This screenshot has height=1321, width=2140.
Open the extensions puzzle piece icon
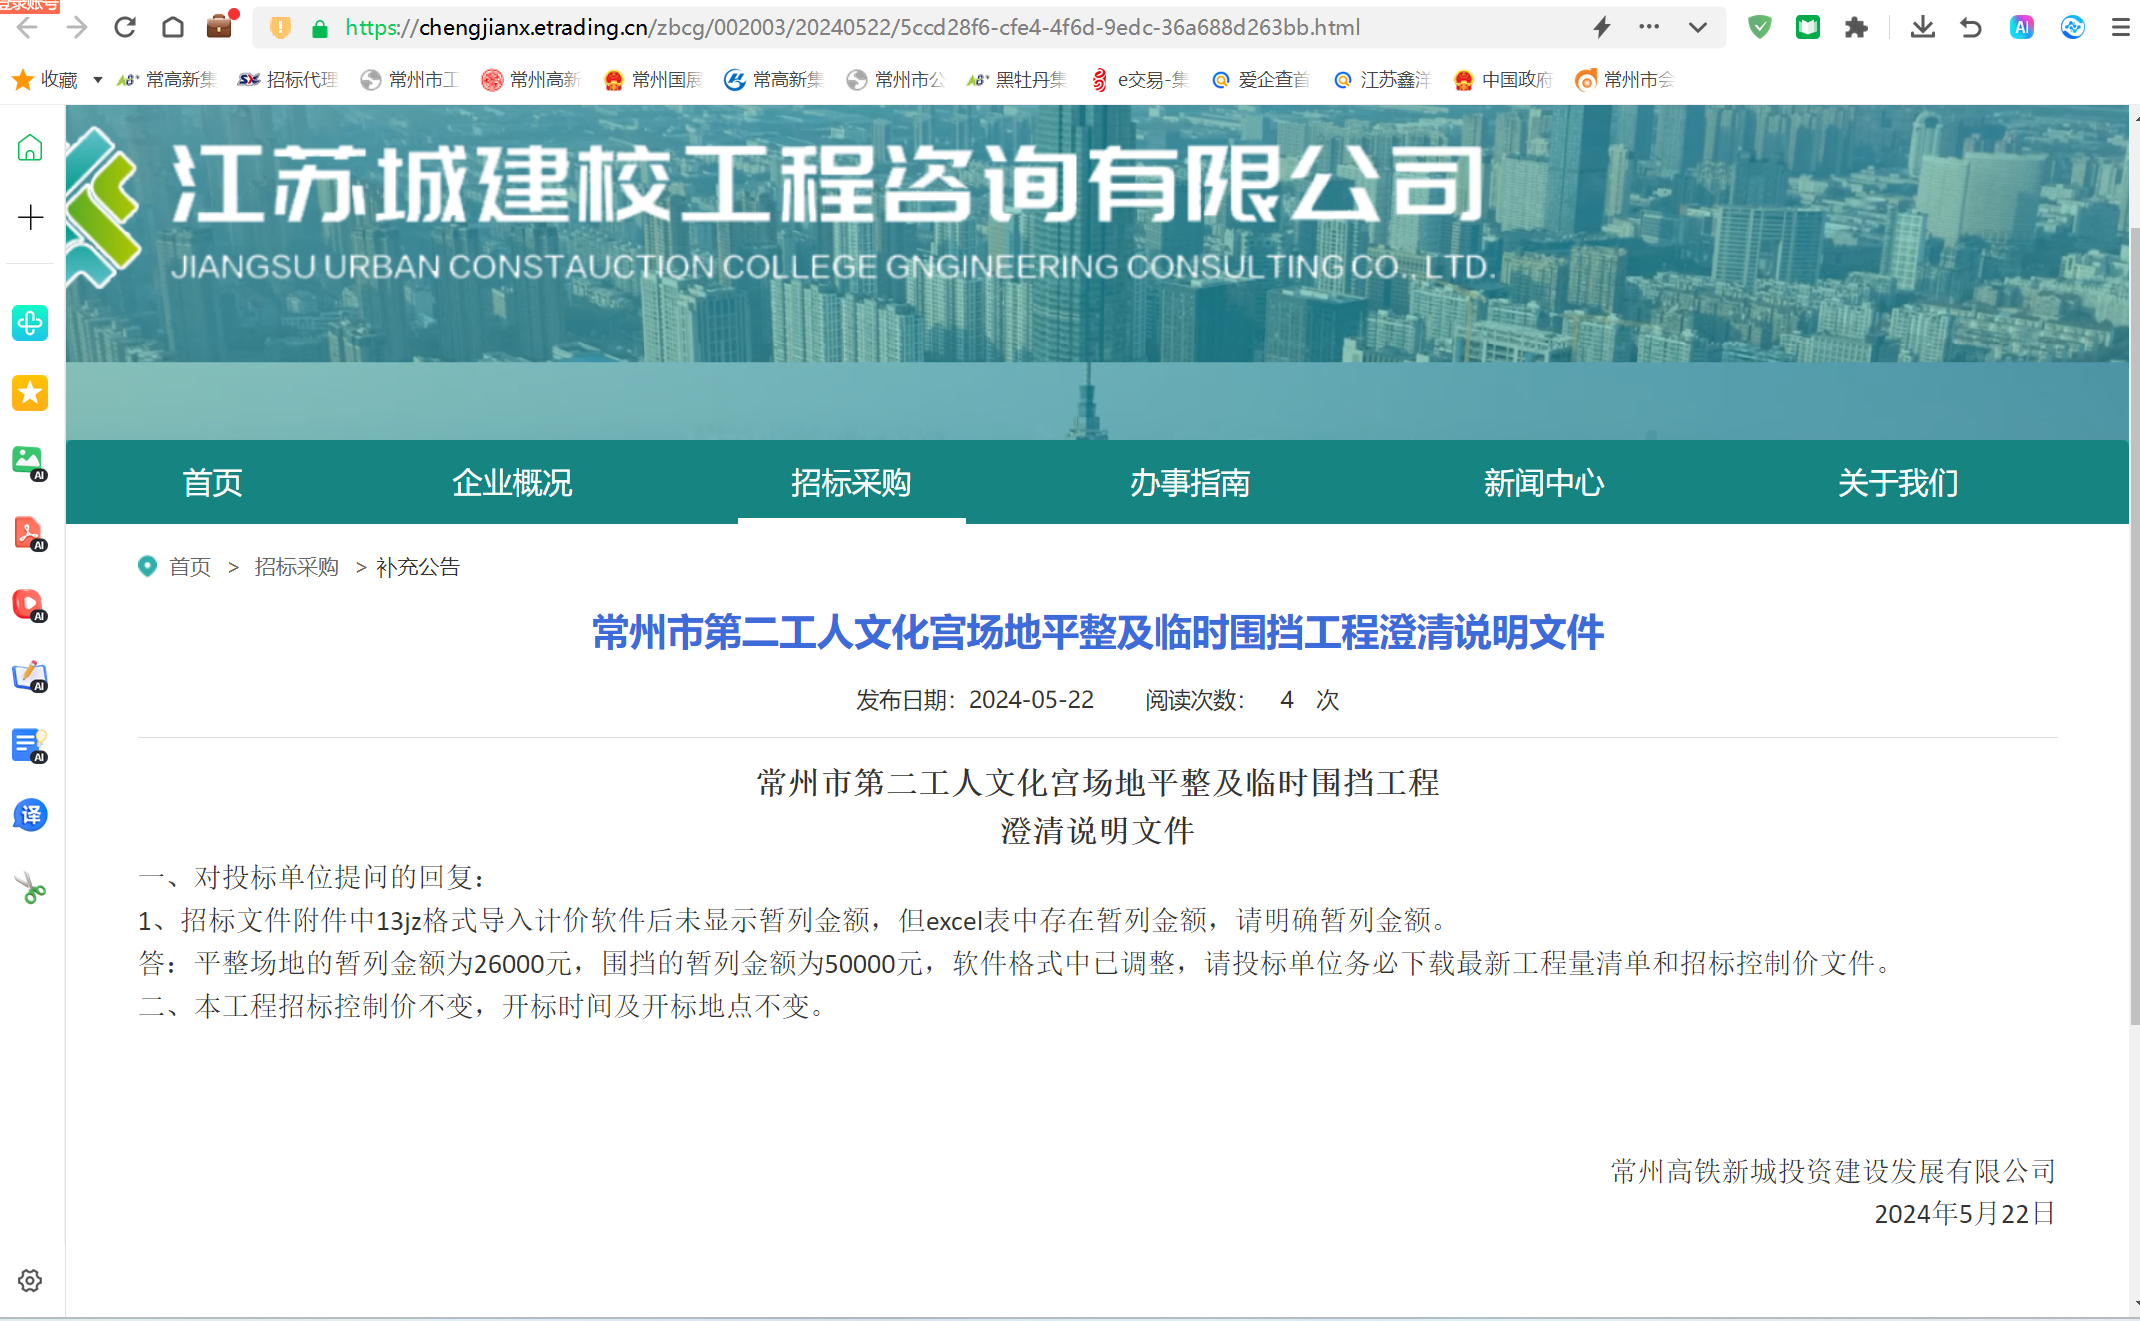coord(1856,27)
